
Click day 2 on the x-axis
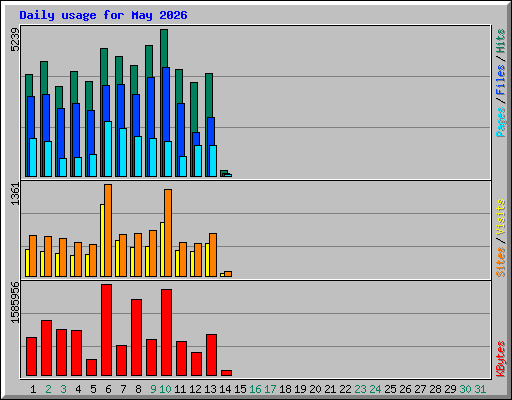48,389
